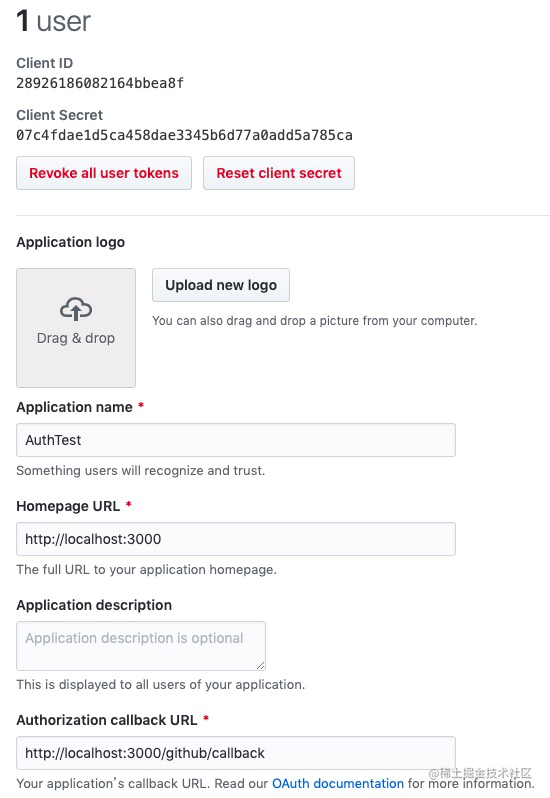
Task: Click the Drag & drop logo area
Action: pyautogui.click(x=76, y=328)
